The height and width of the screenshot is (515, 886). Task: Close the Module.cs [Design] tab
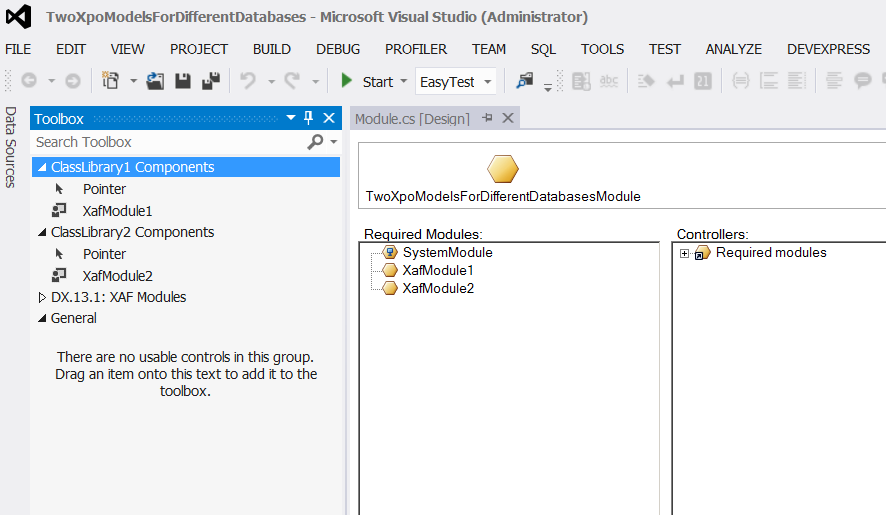508,118
